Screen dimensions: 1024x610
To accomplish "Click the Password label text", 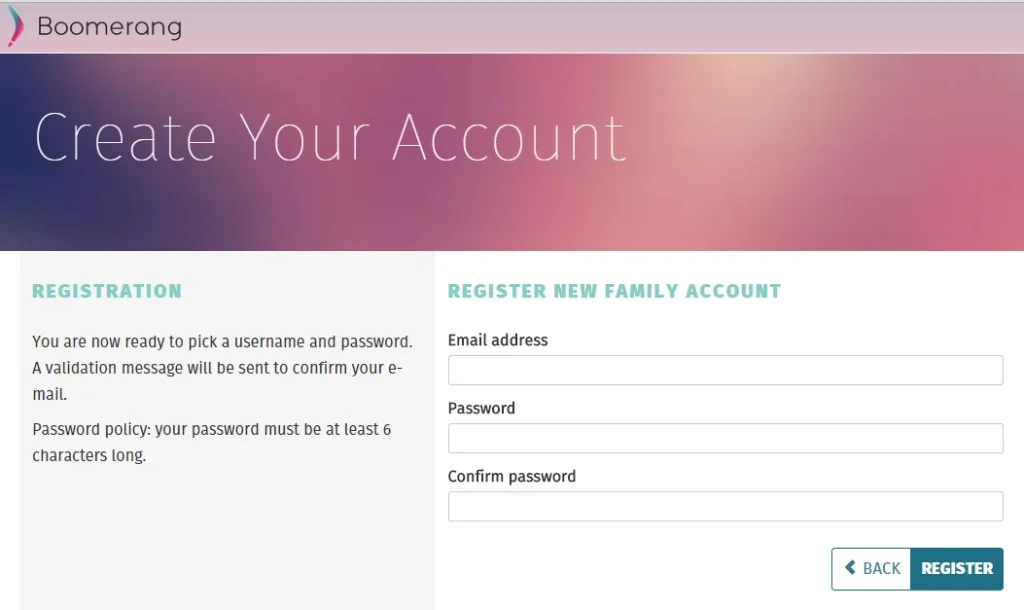I will [x=481, y=408].
